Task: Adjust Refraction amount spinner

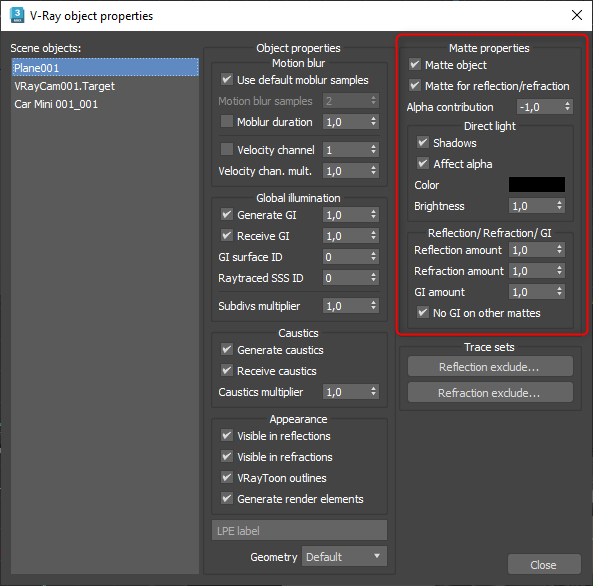Action: (x=559, y=271)
